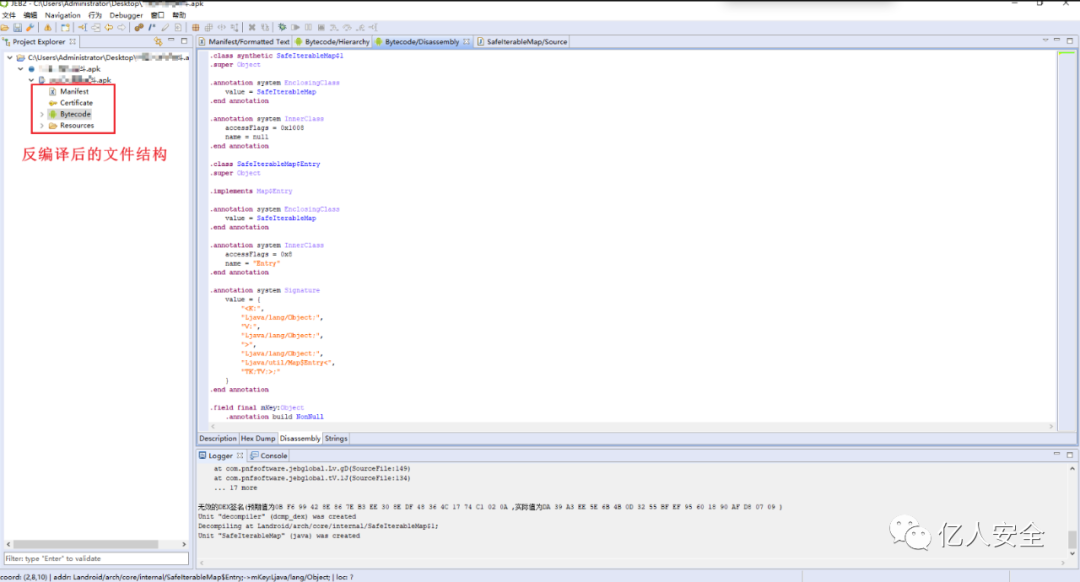This screenshot has height=582, width=1080.
Task: Minimize the Project Explorer panel
Action: click(x=171, y=41)
